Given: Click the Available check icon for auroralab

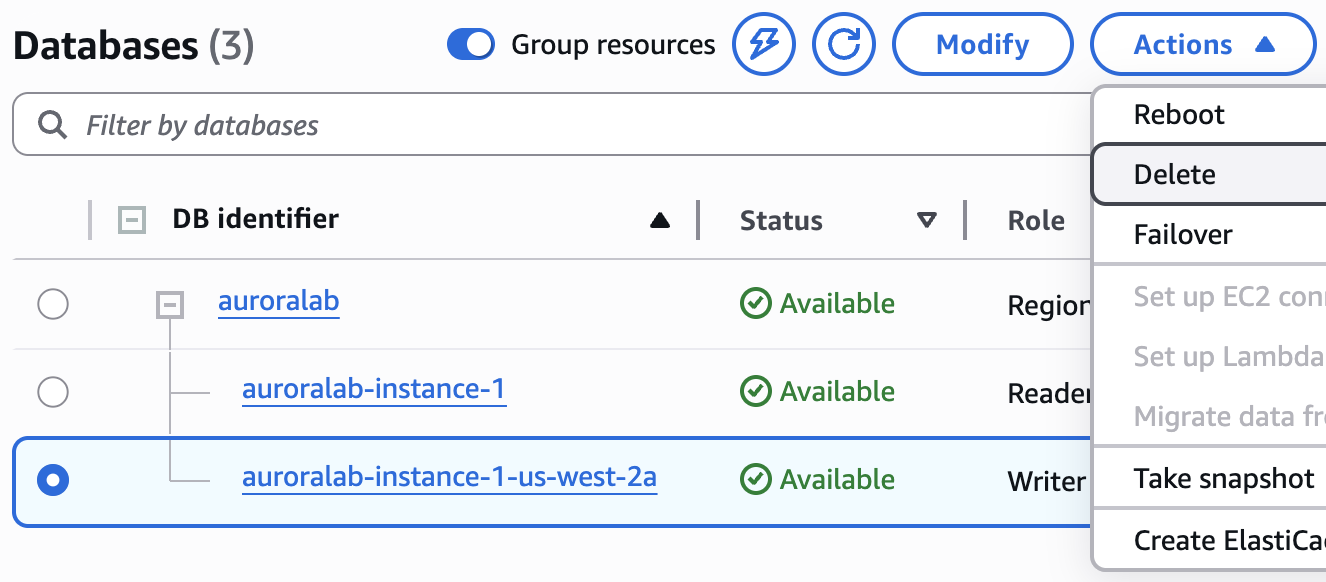Looking at the screenshot, I should coord(755,303).
